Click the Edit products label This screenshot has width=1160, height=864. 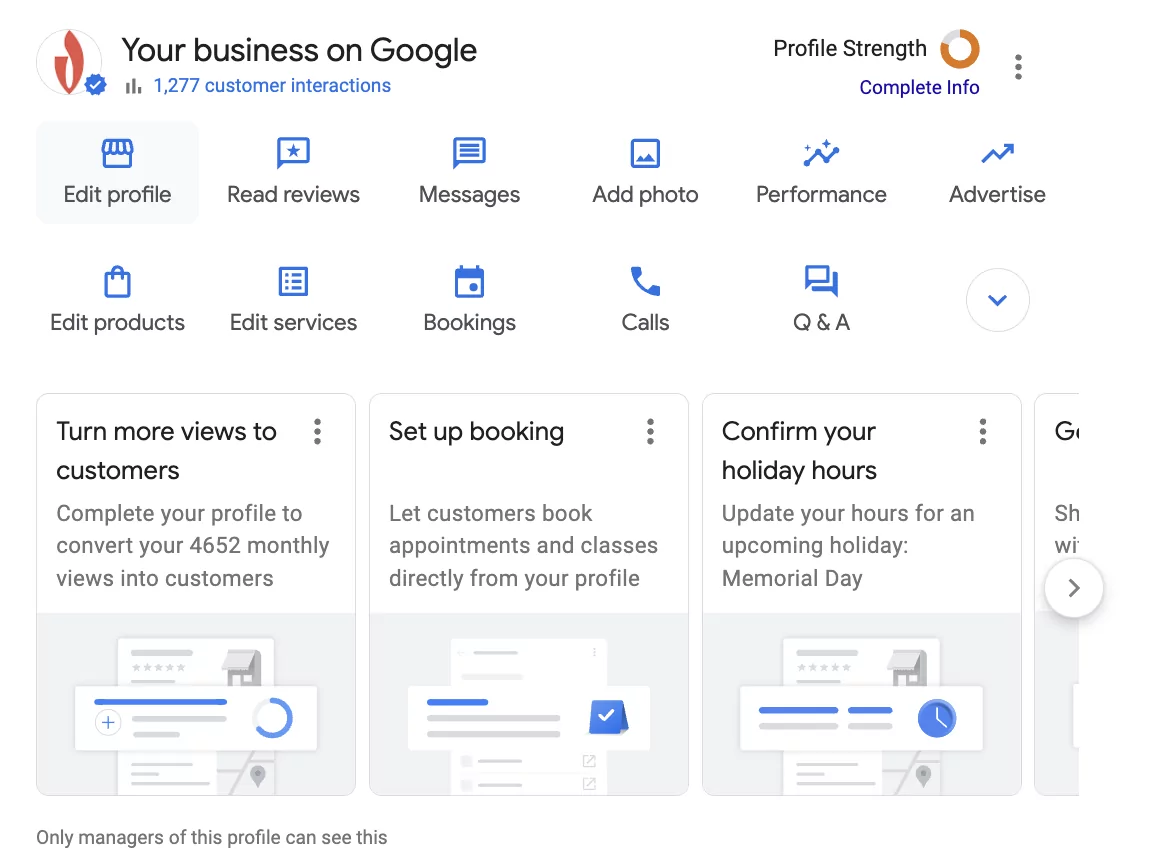coord(117,323)
